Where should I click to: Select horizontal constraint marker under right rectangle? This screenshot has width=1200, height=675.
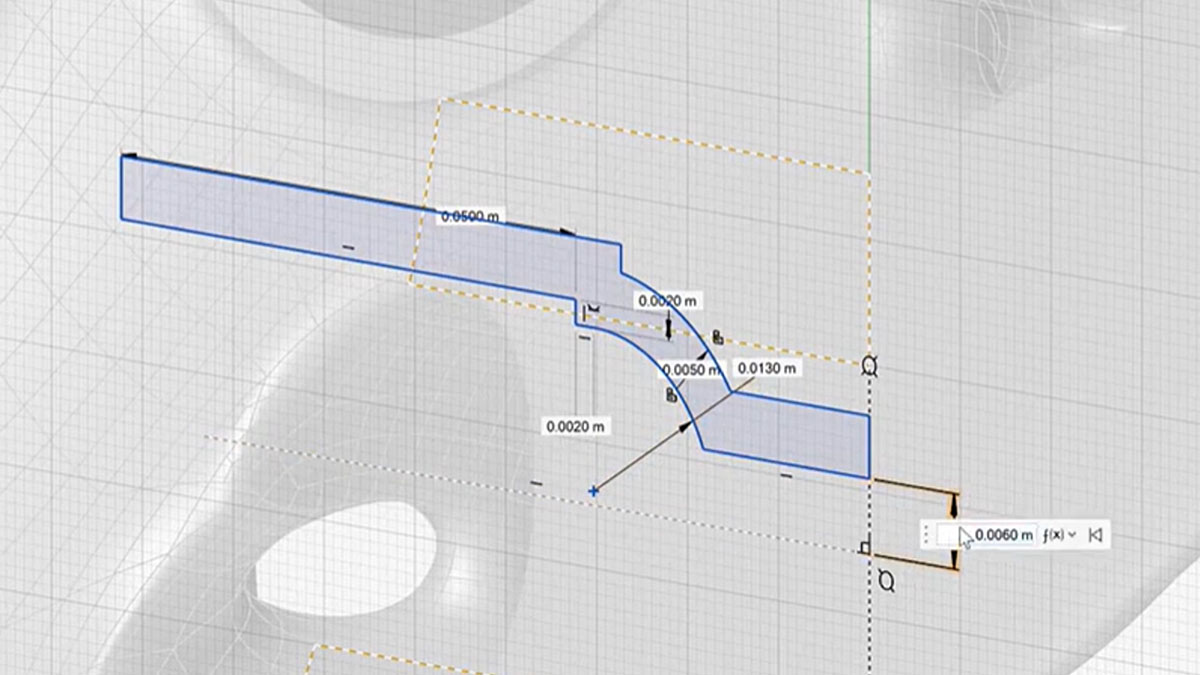click(786, 476)
